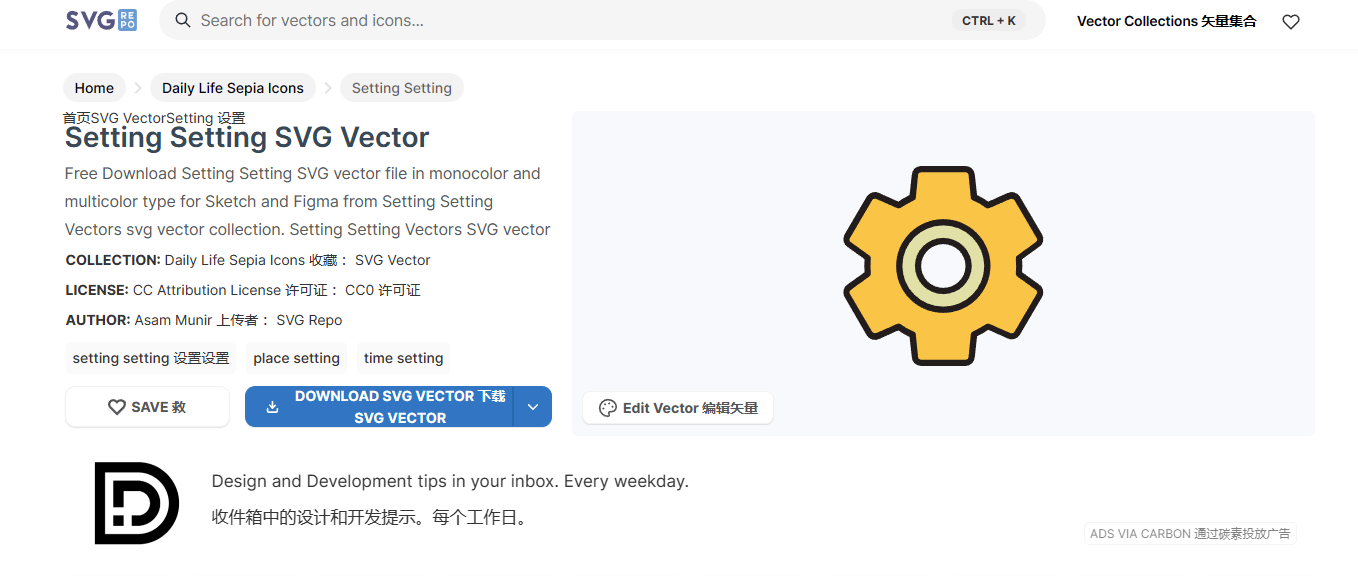The height and width of the screenshot is (576, 1358).
Task: Open Daily Life Sepia Icons breadcrumb
Action: tap(233, 88)
